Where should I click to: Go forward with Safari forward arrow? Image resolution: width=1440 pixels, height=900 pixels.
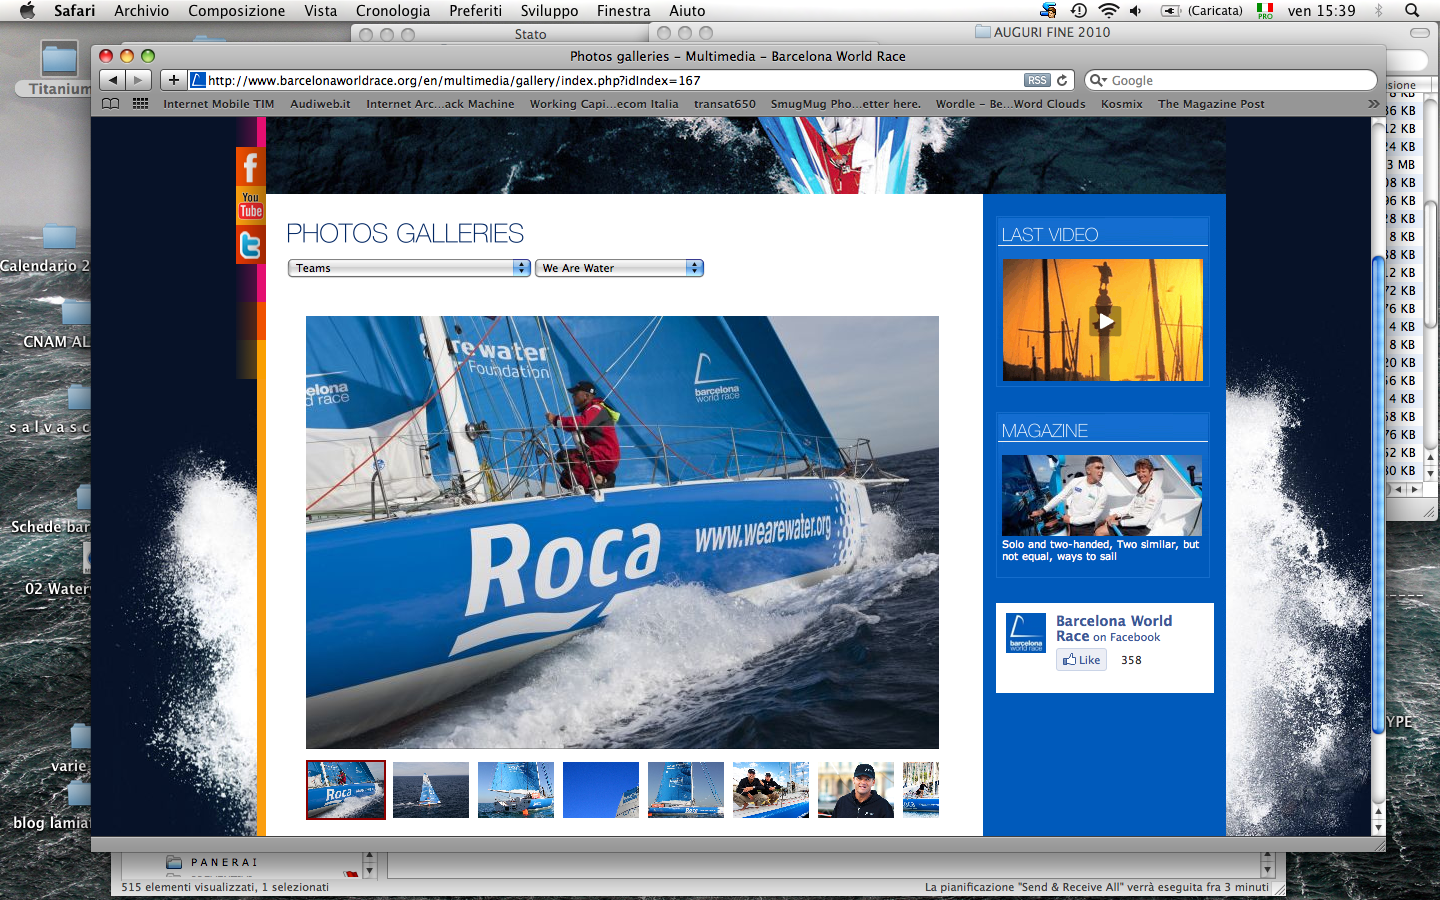tap(138, 80)
